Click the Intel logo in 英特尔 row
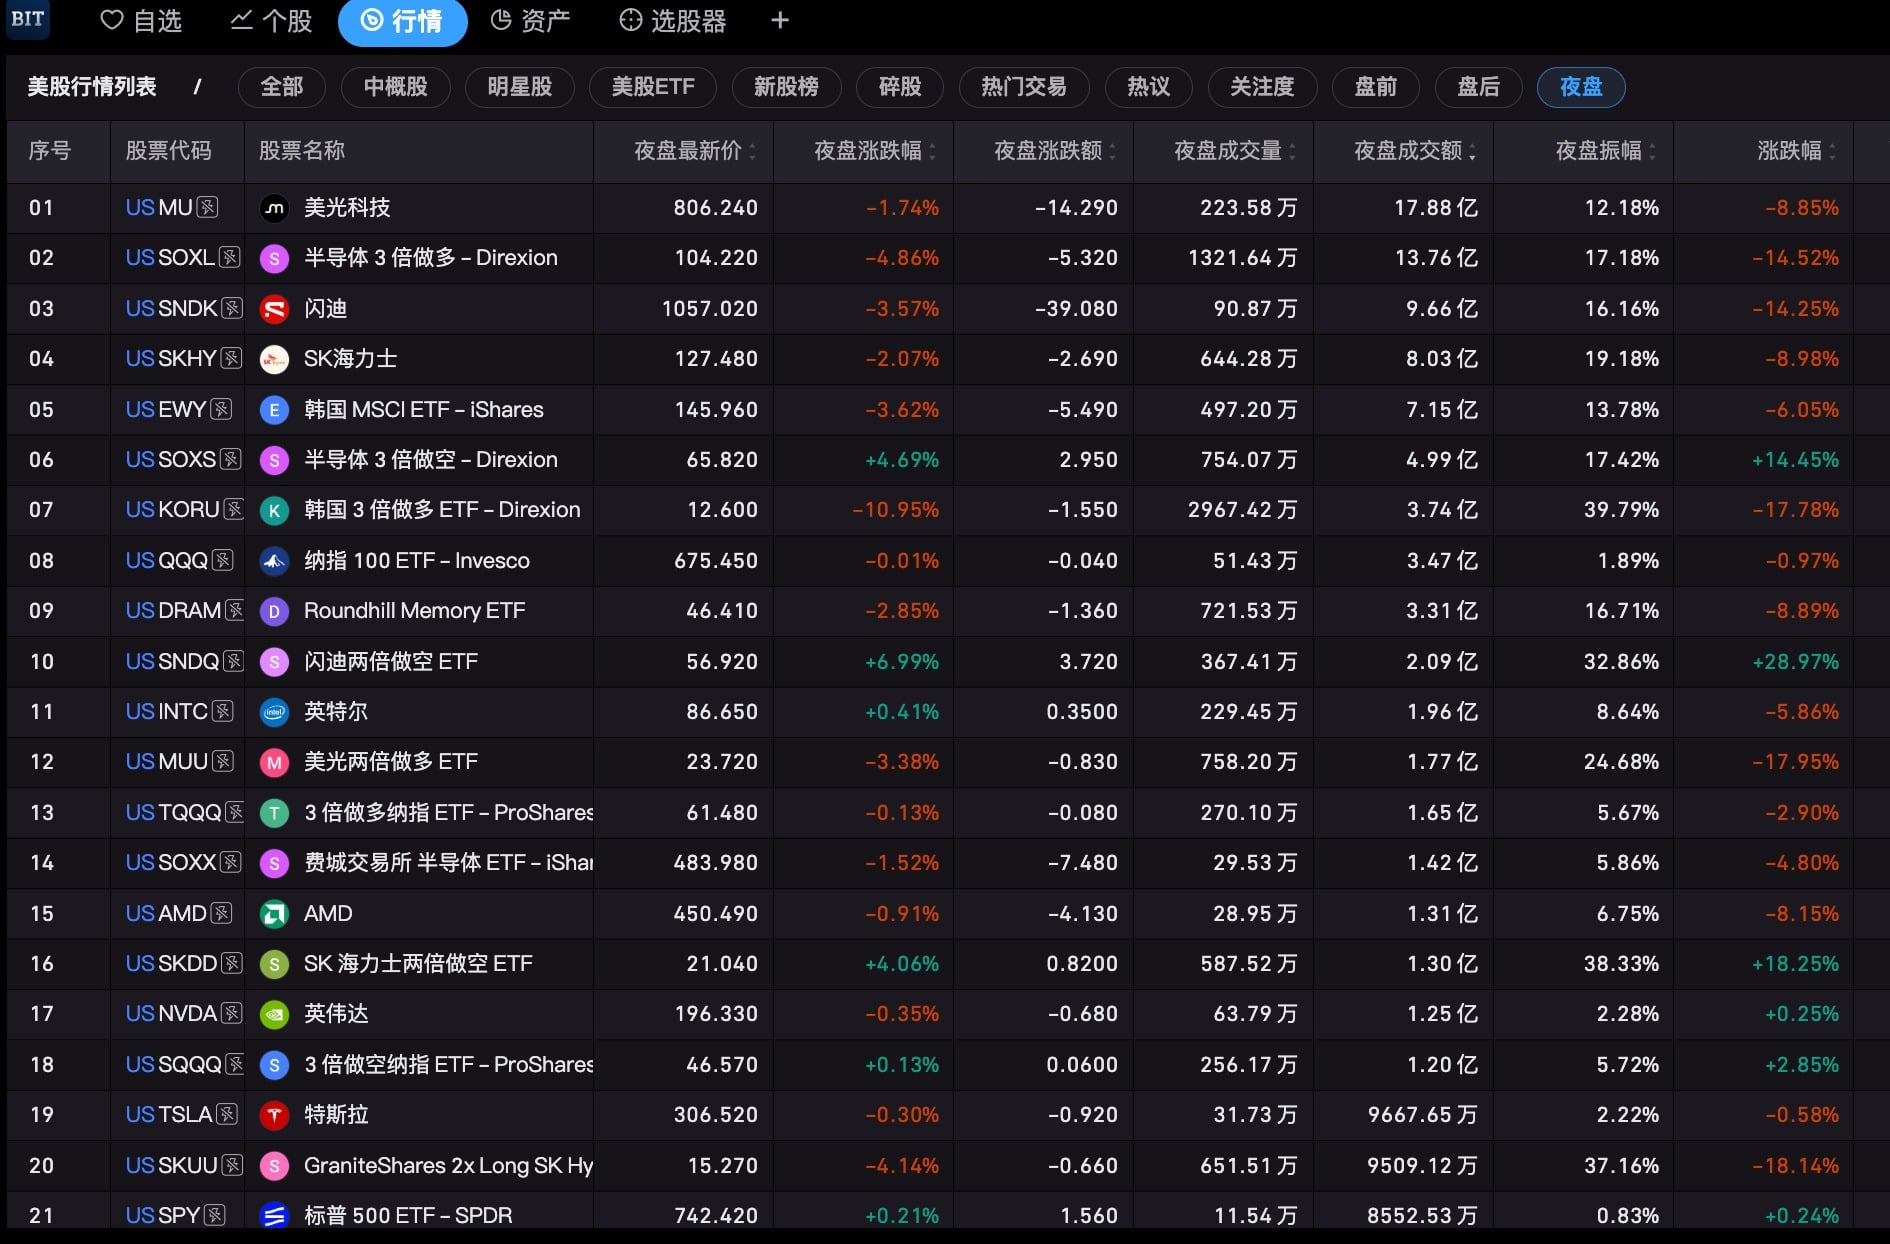Viewport: 1890px width, 1244px height. click(274, 712)
